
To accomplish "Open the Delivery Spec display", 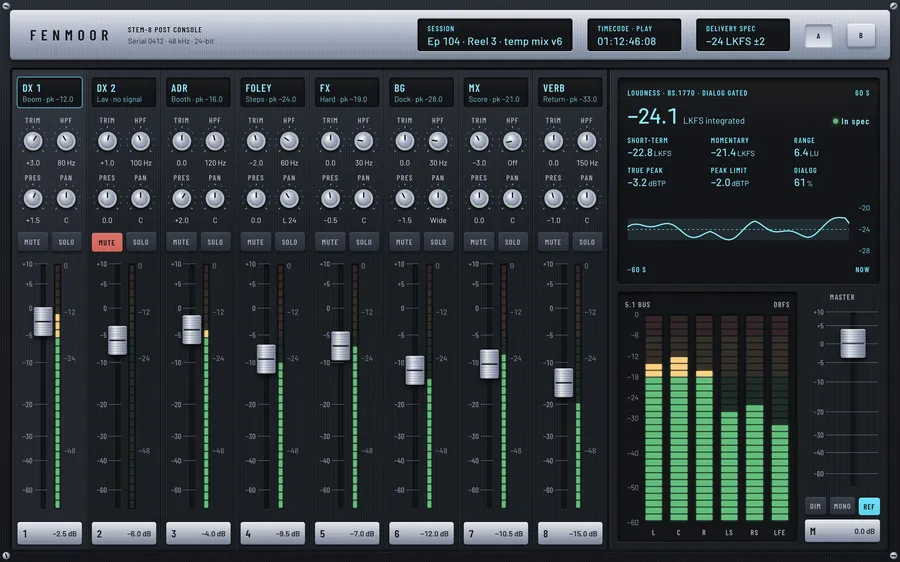I will pyautogui.click(x=743, y=35).
